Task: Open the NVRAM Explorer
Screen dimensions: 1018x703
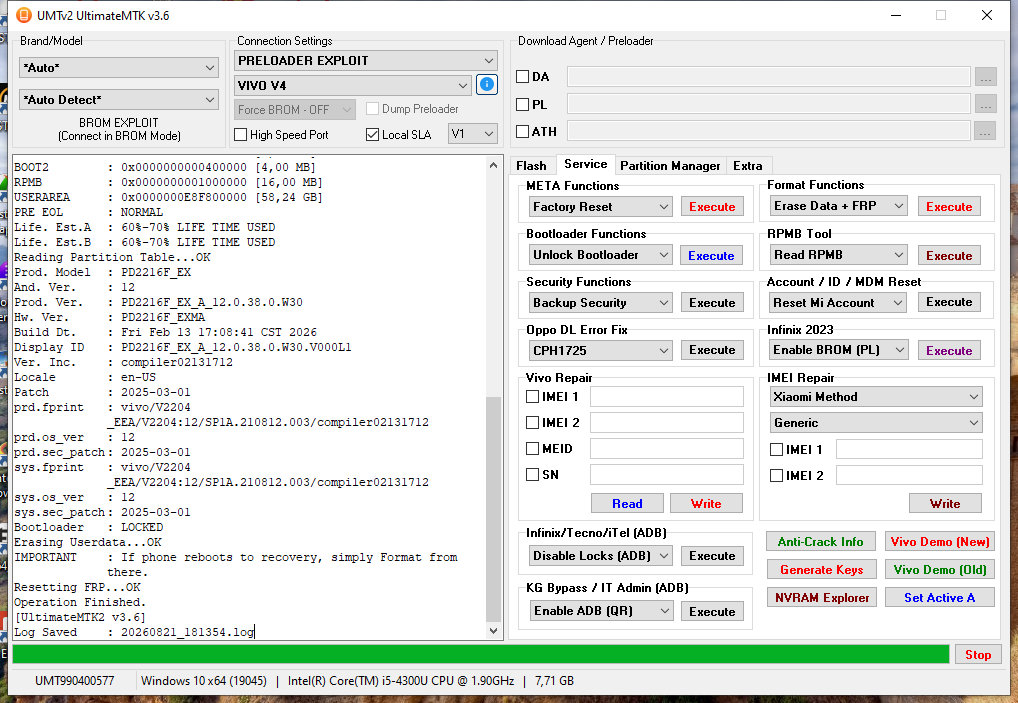Action: (x=821, y=597)
